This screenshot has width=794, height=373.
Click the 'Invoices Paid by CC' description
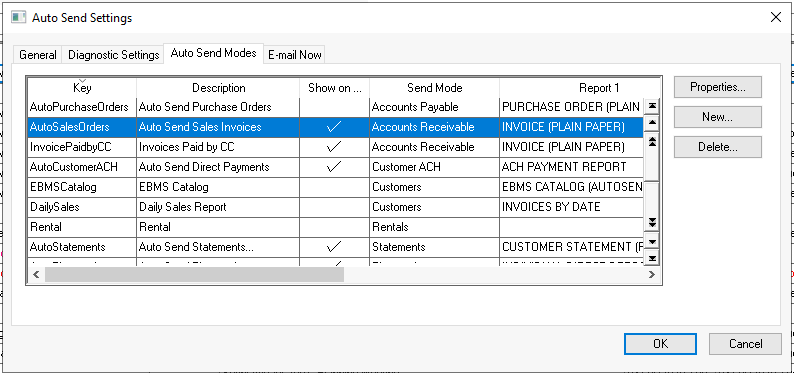pos(218,147)
